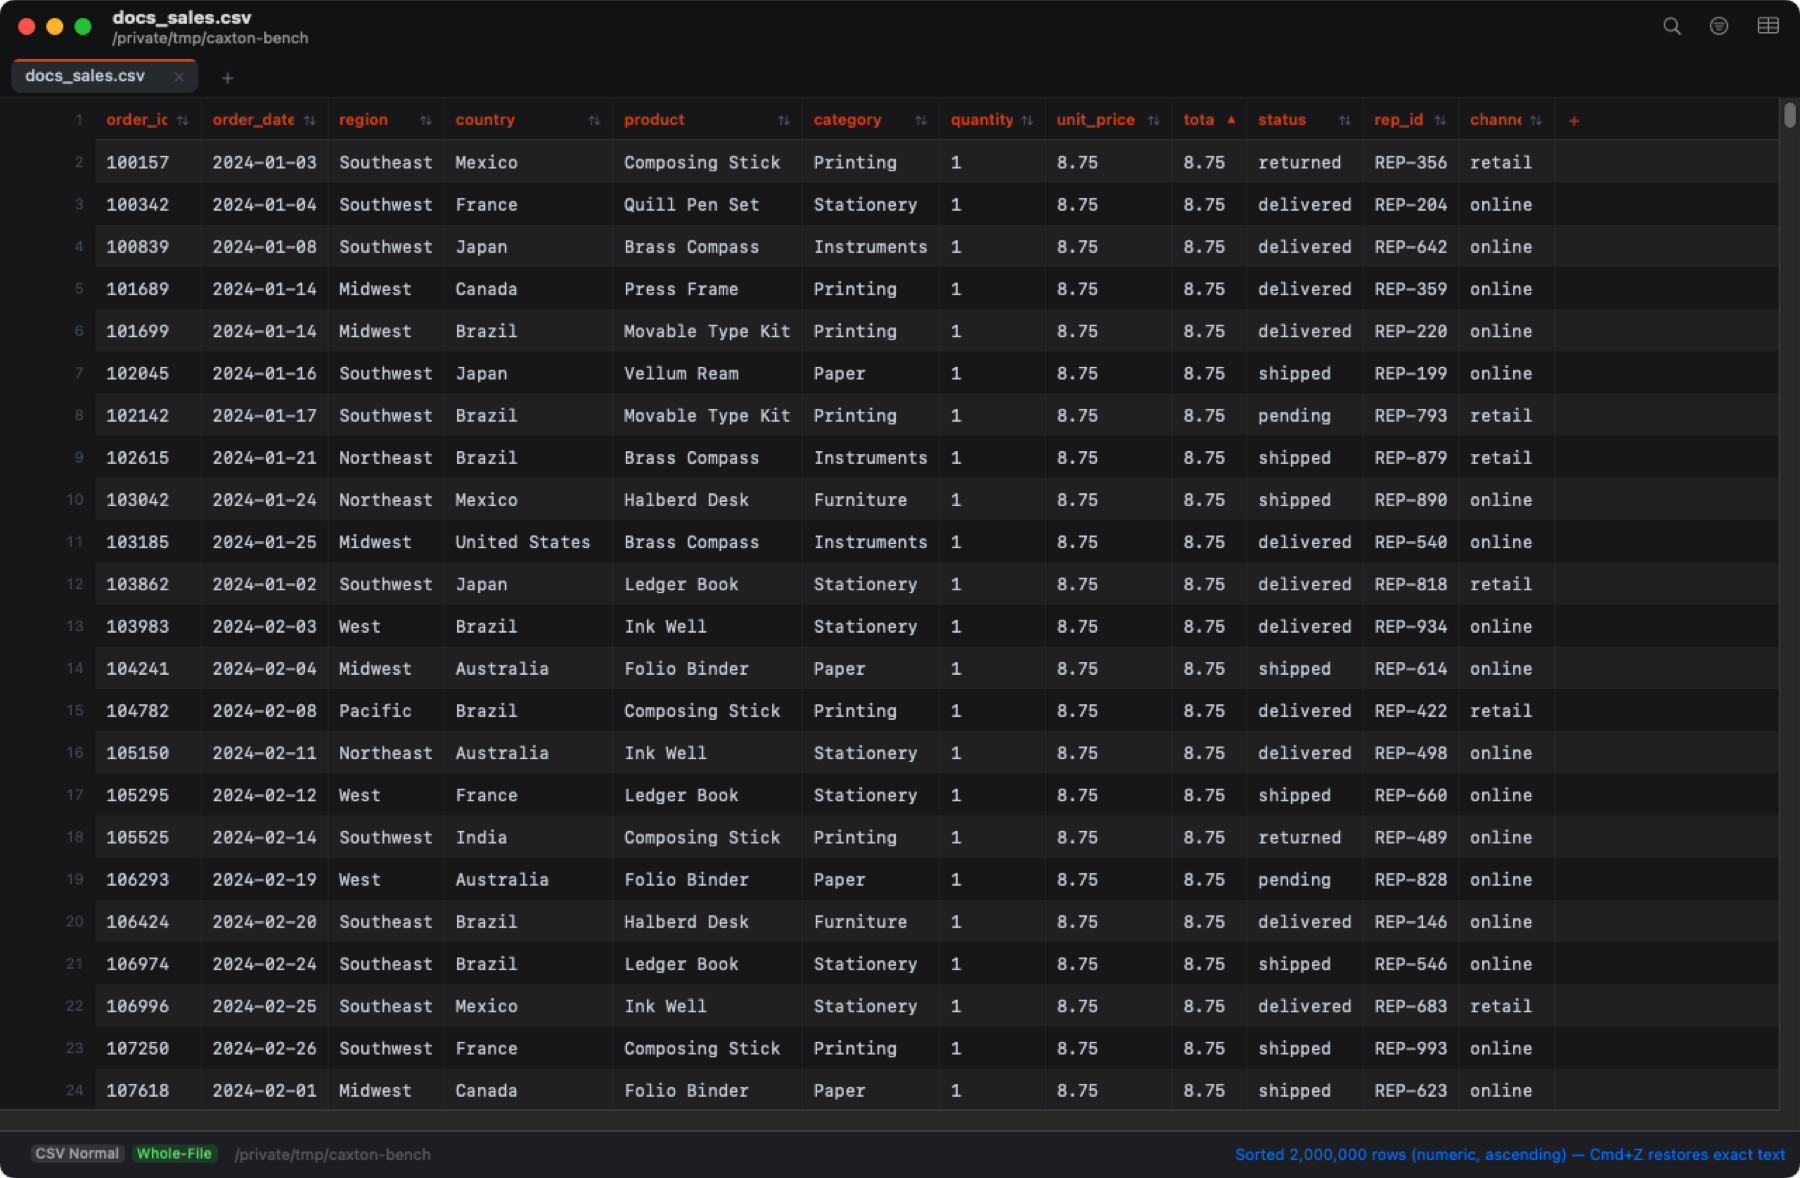Open the search magnifier icon

[1672, 26]
